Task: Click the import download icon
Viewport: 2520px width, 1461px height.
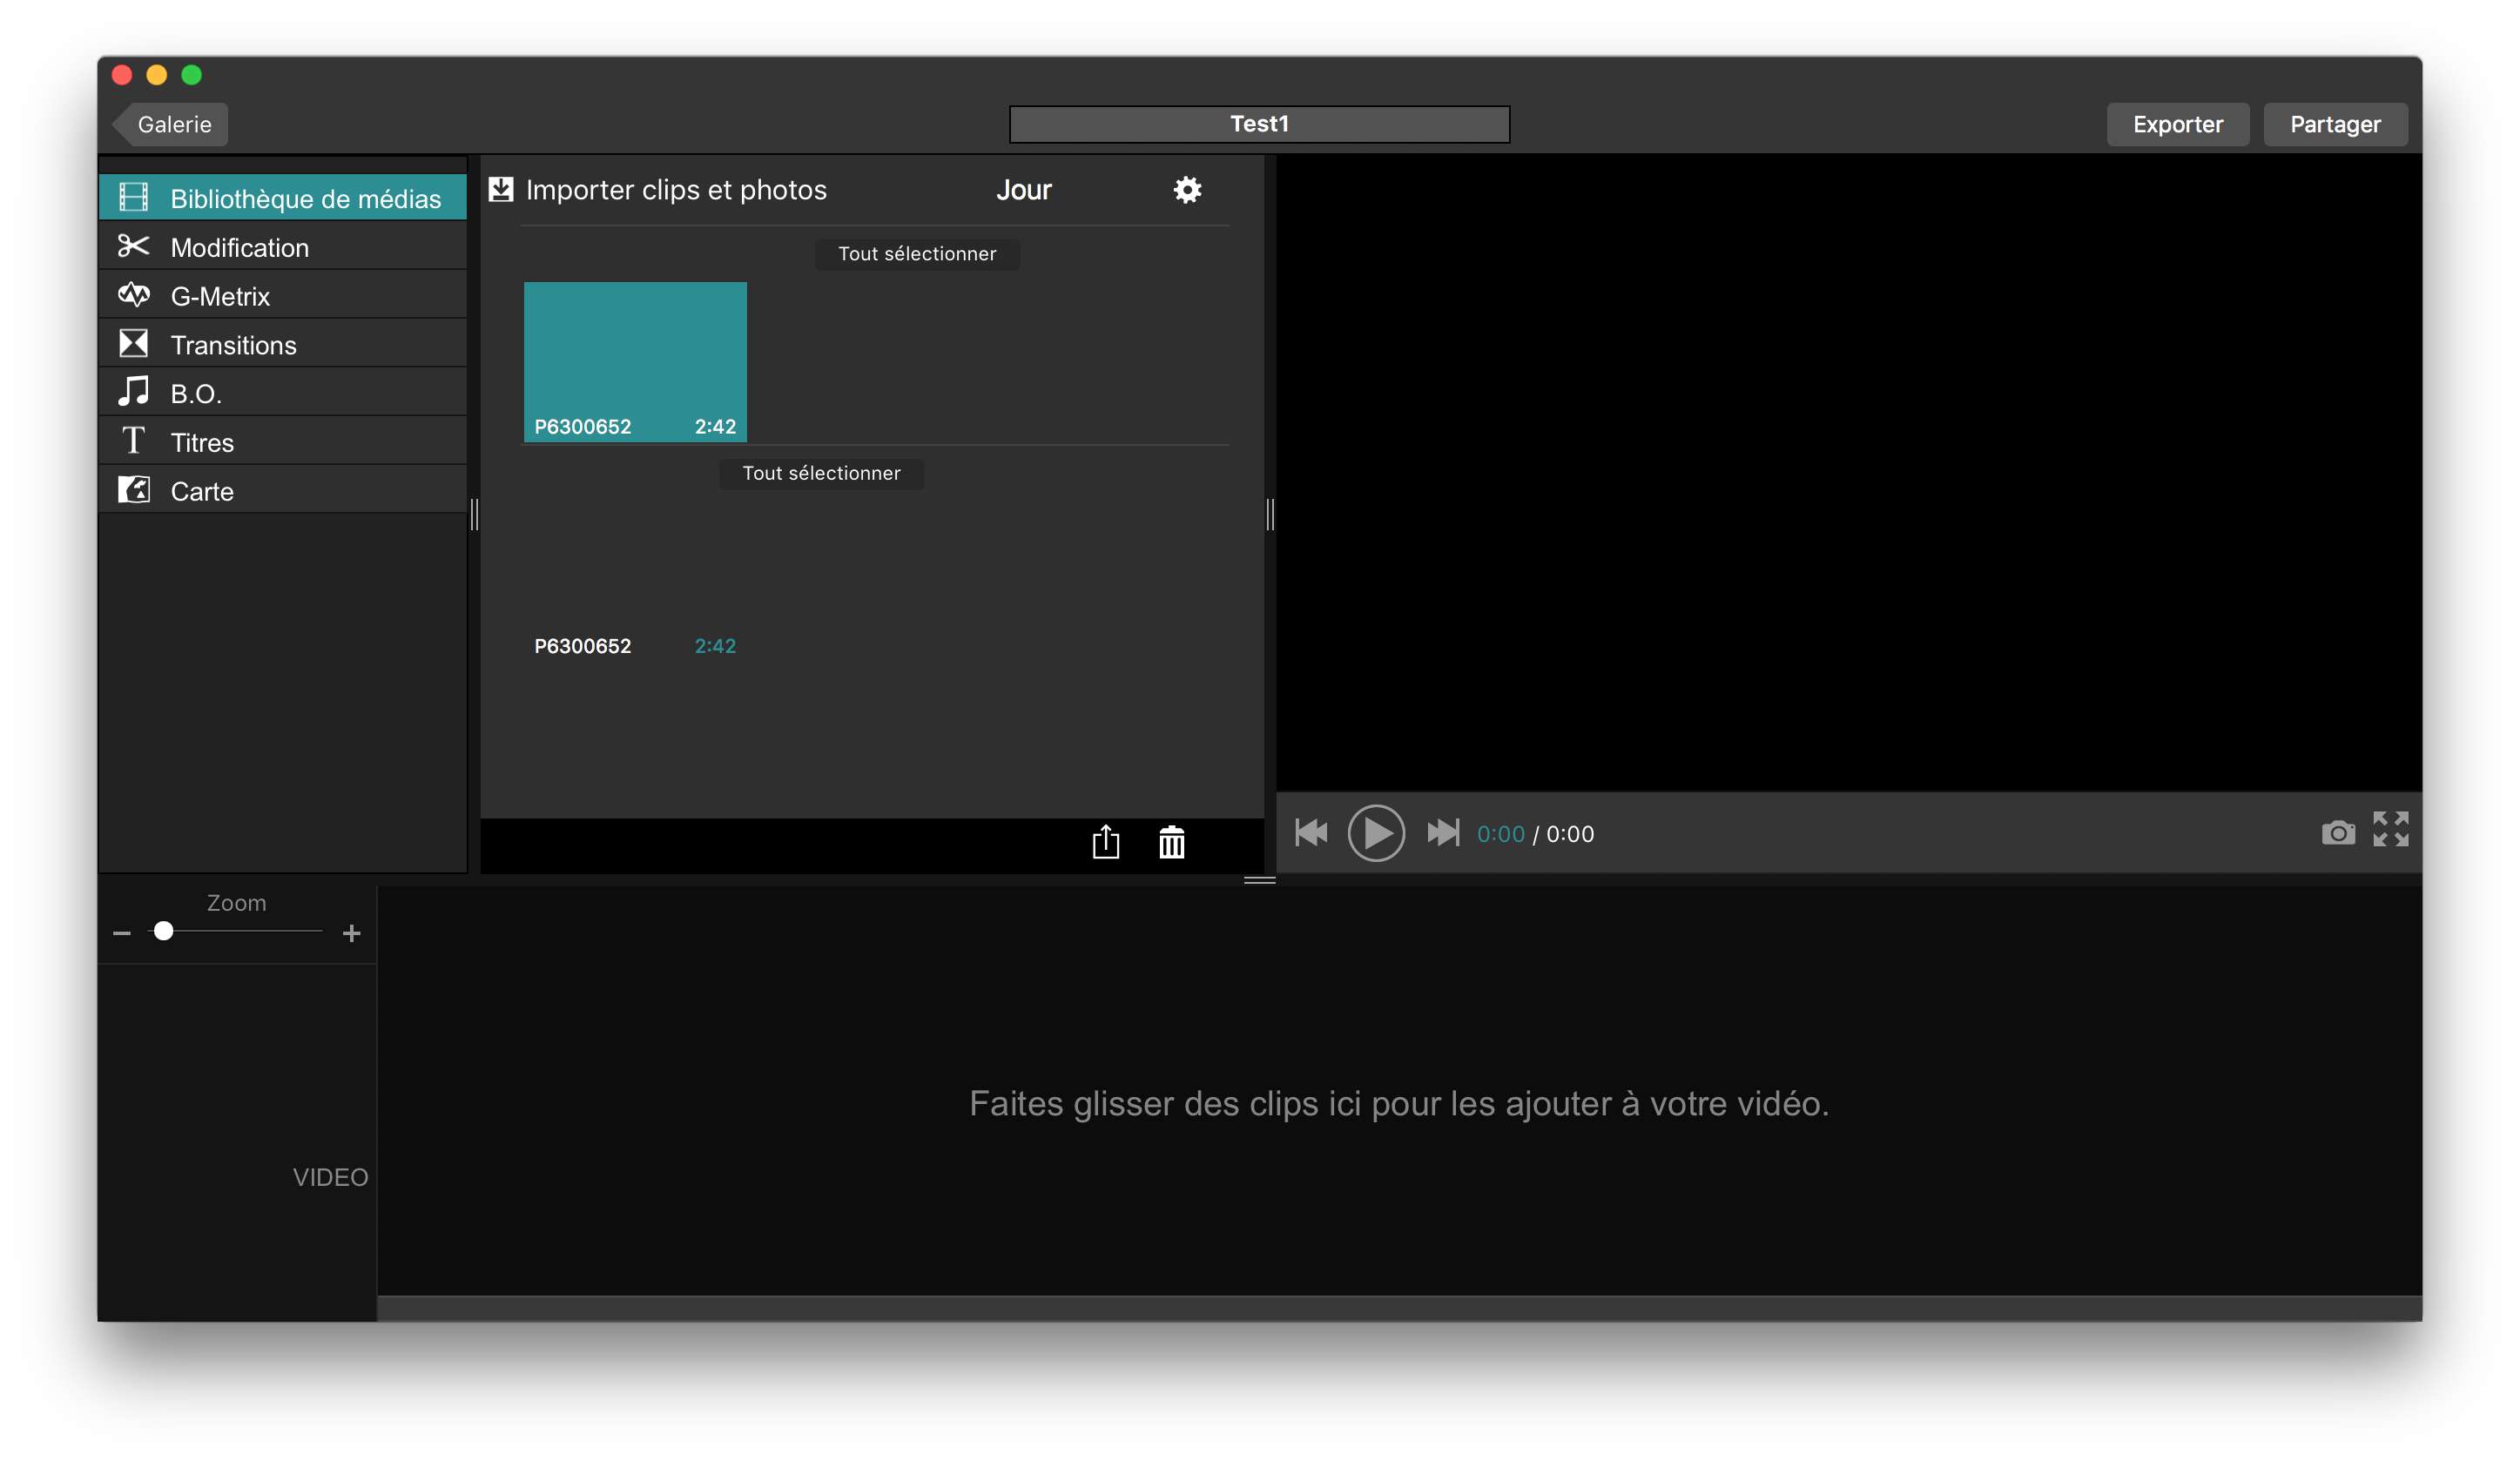Action: pos(501,189)
